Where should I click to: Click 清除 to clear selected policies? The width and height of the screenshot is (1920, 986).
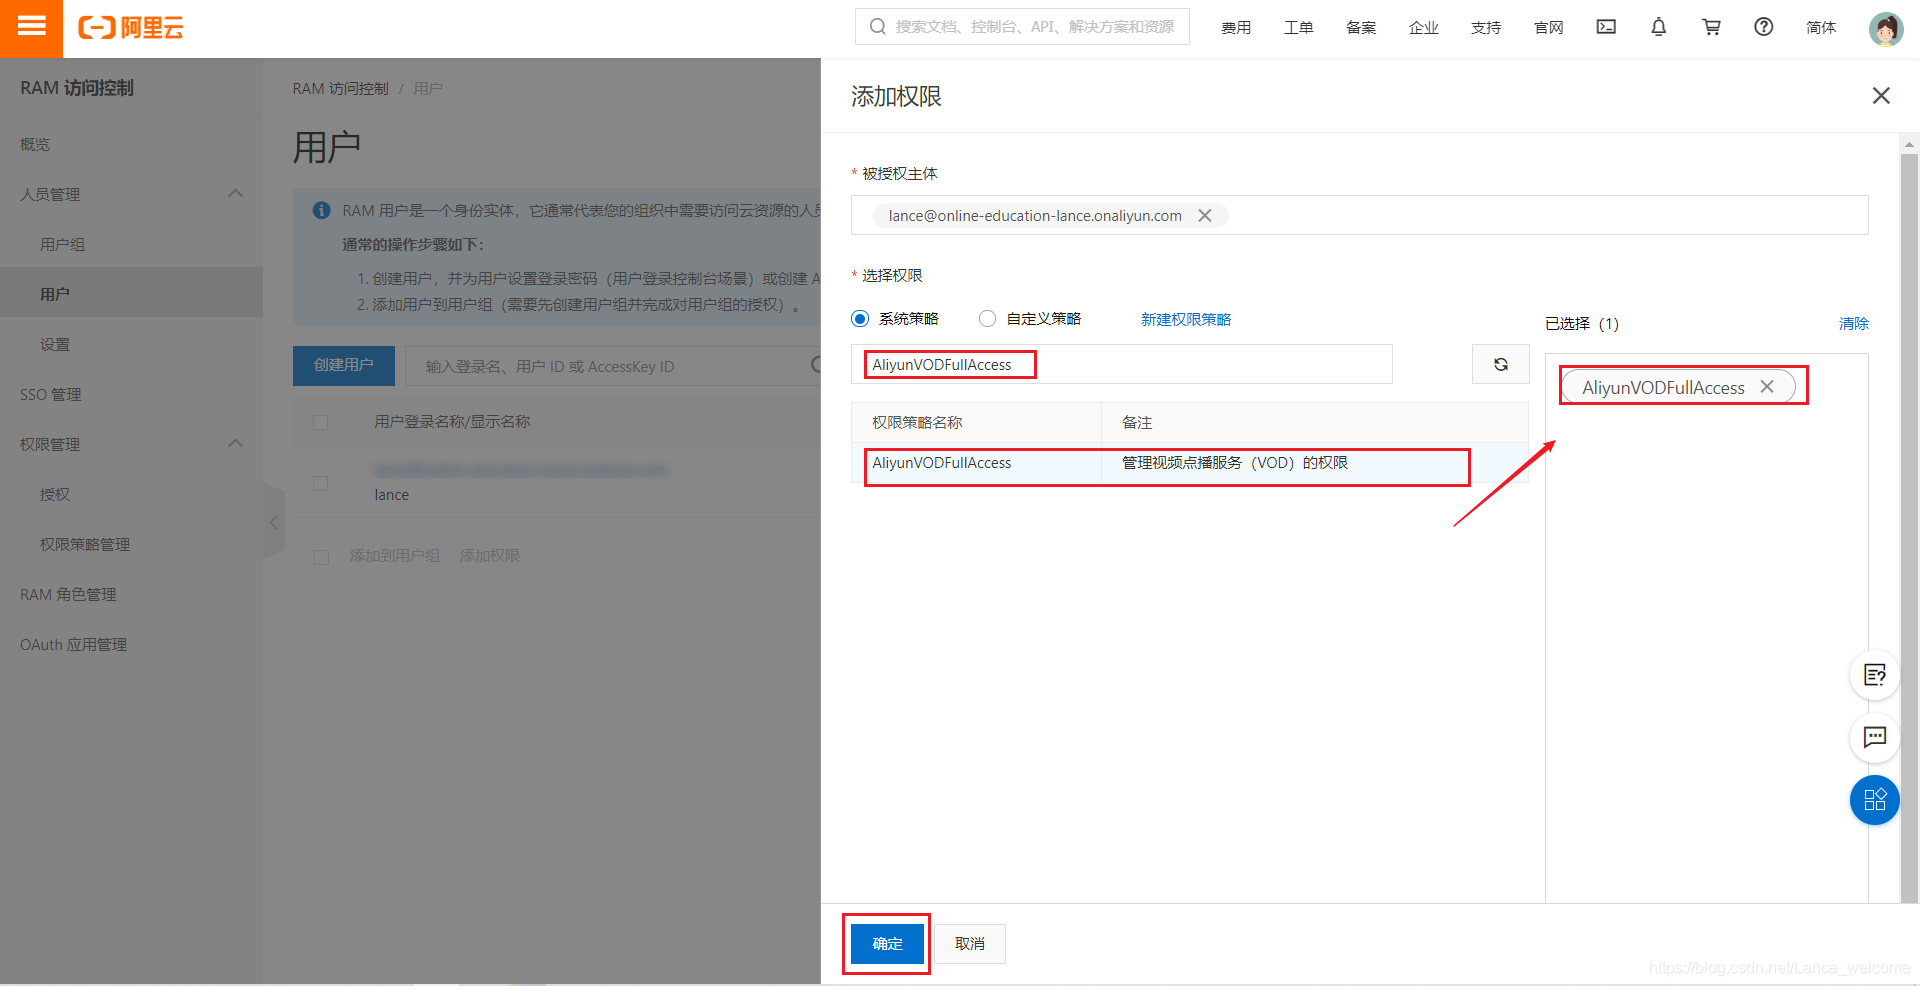coord(1853,323)
